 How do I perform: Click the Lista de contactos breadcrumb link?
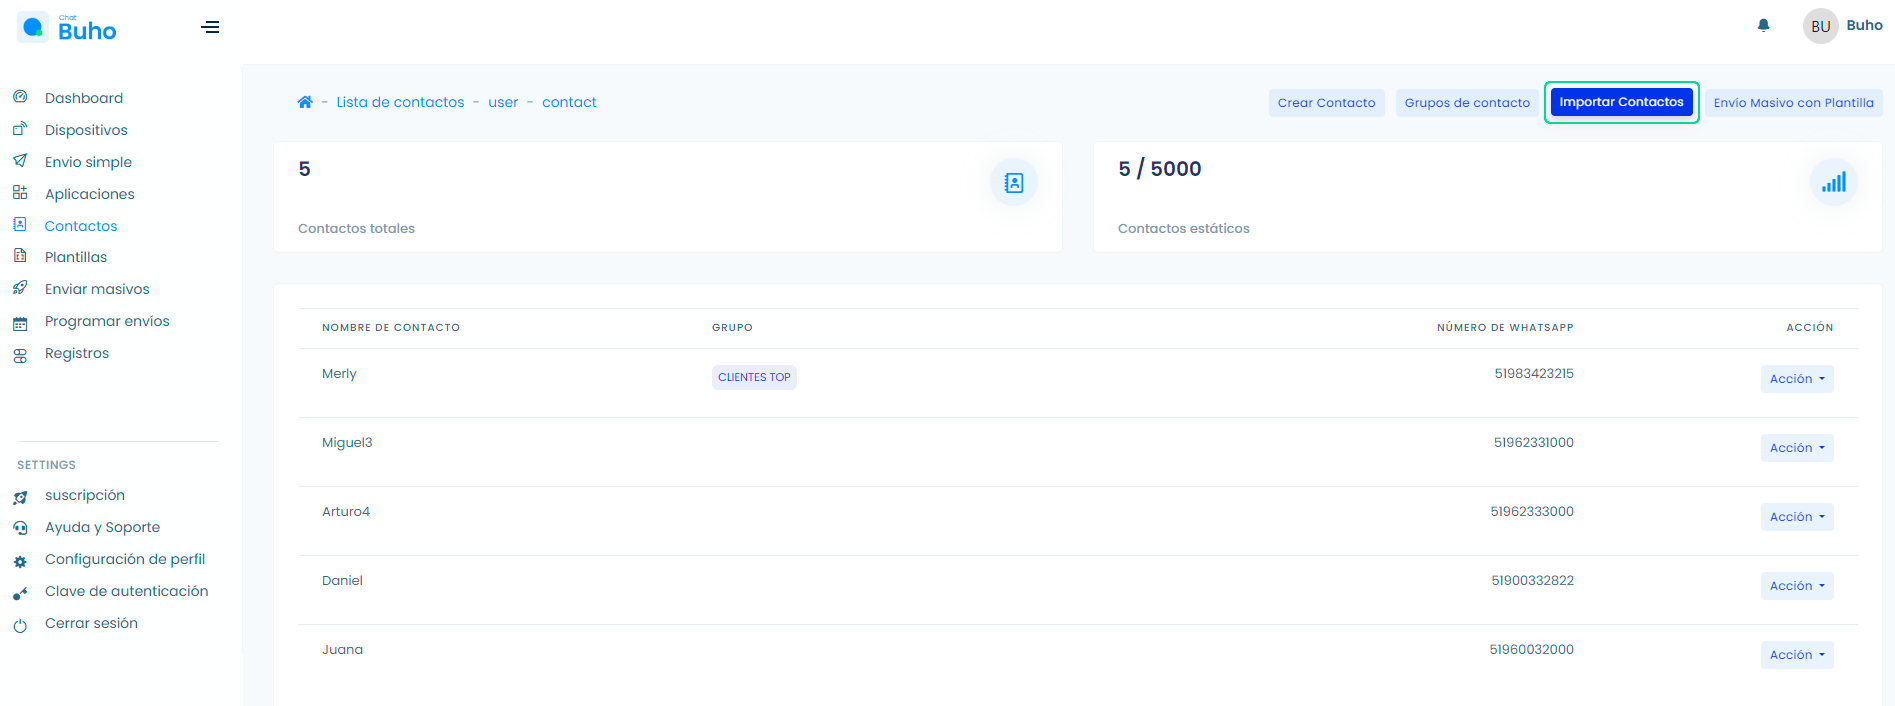(400, 102)
